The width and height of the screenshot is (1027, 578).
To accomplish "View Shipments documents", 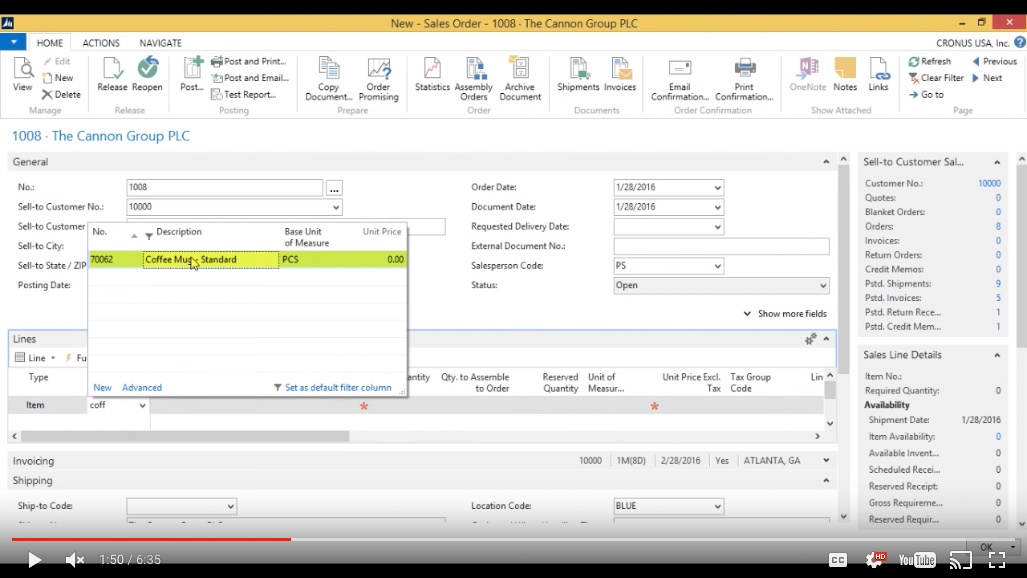I will 578,74.
